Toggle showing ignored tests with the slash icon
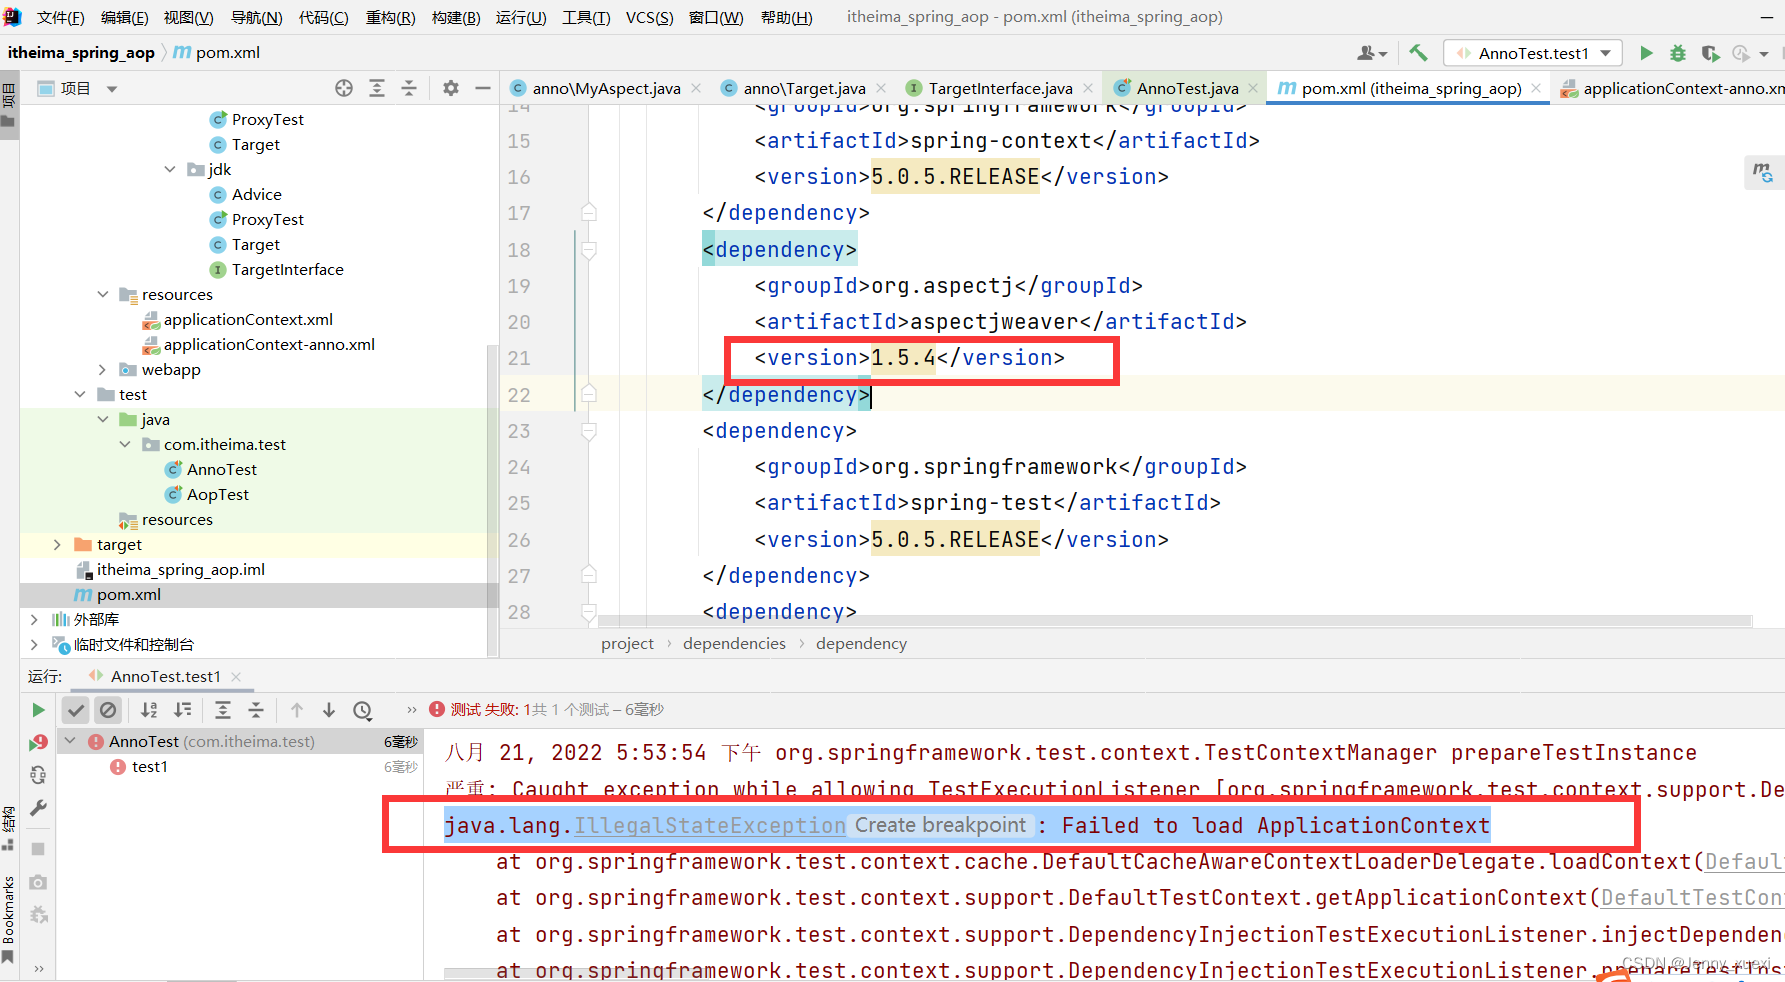1785x982 pixels. coord(109,709)
